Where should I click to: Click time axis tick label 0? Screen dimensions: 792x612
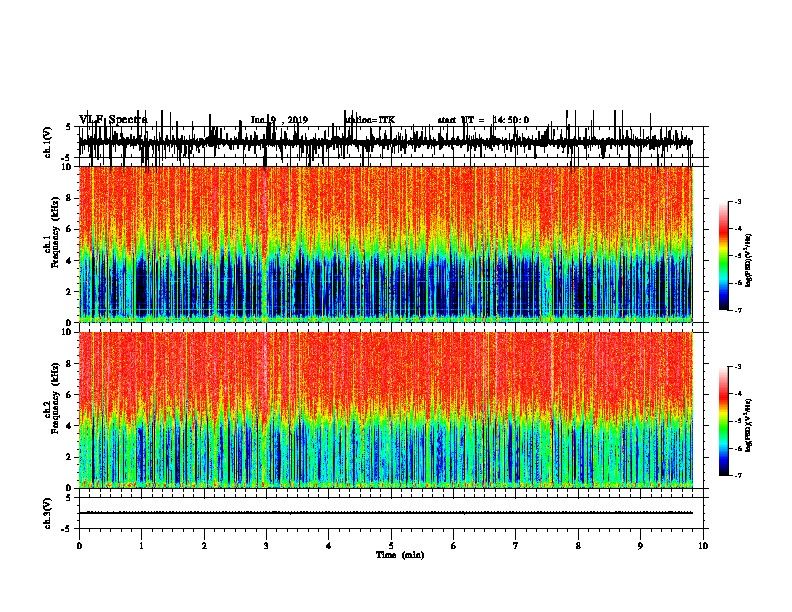[79, 546]
